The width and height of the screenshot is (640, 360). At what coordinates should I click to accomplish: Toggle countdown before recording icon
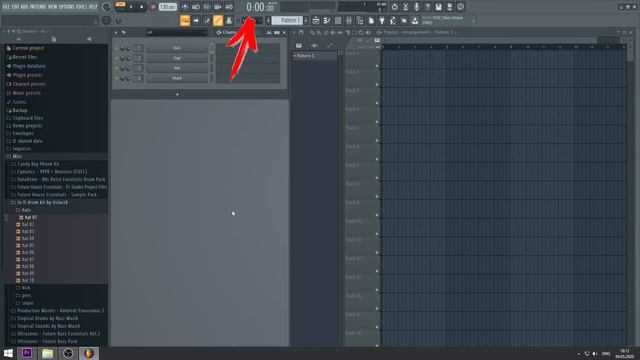pyautogui.click(x=207, y=7)
